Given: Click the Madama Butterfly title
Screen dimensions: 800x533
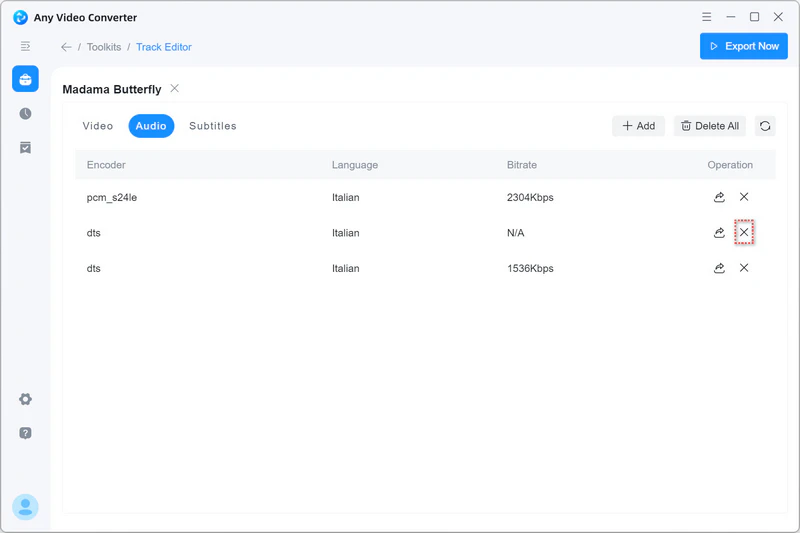Looking at the screenshot, I should pos(112,89).
